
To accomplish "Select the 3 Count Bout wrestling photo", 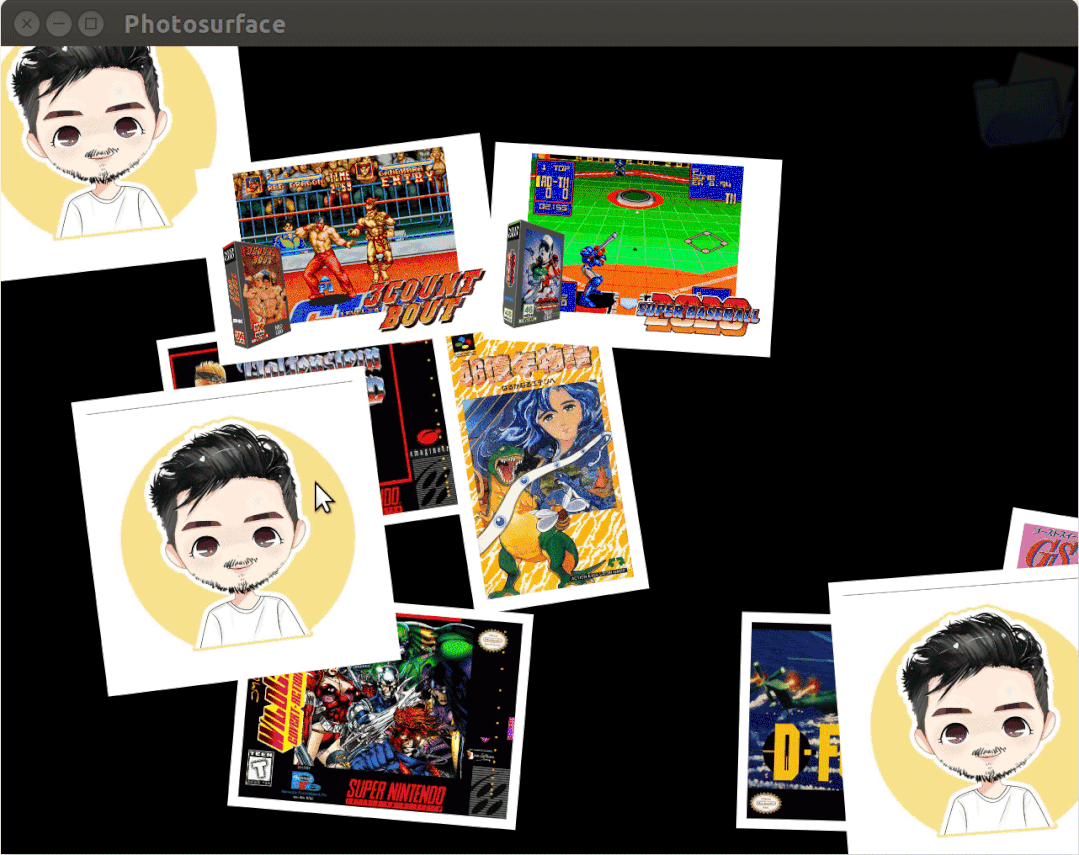I will pos(349,246).
